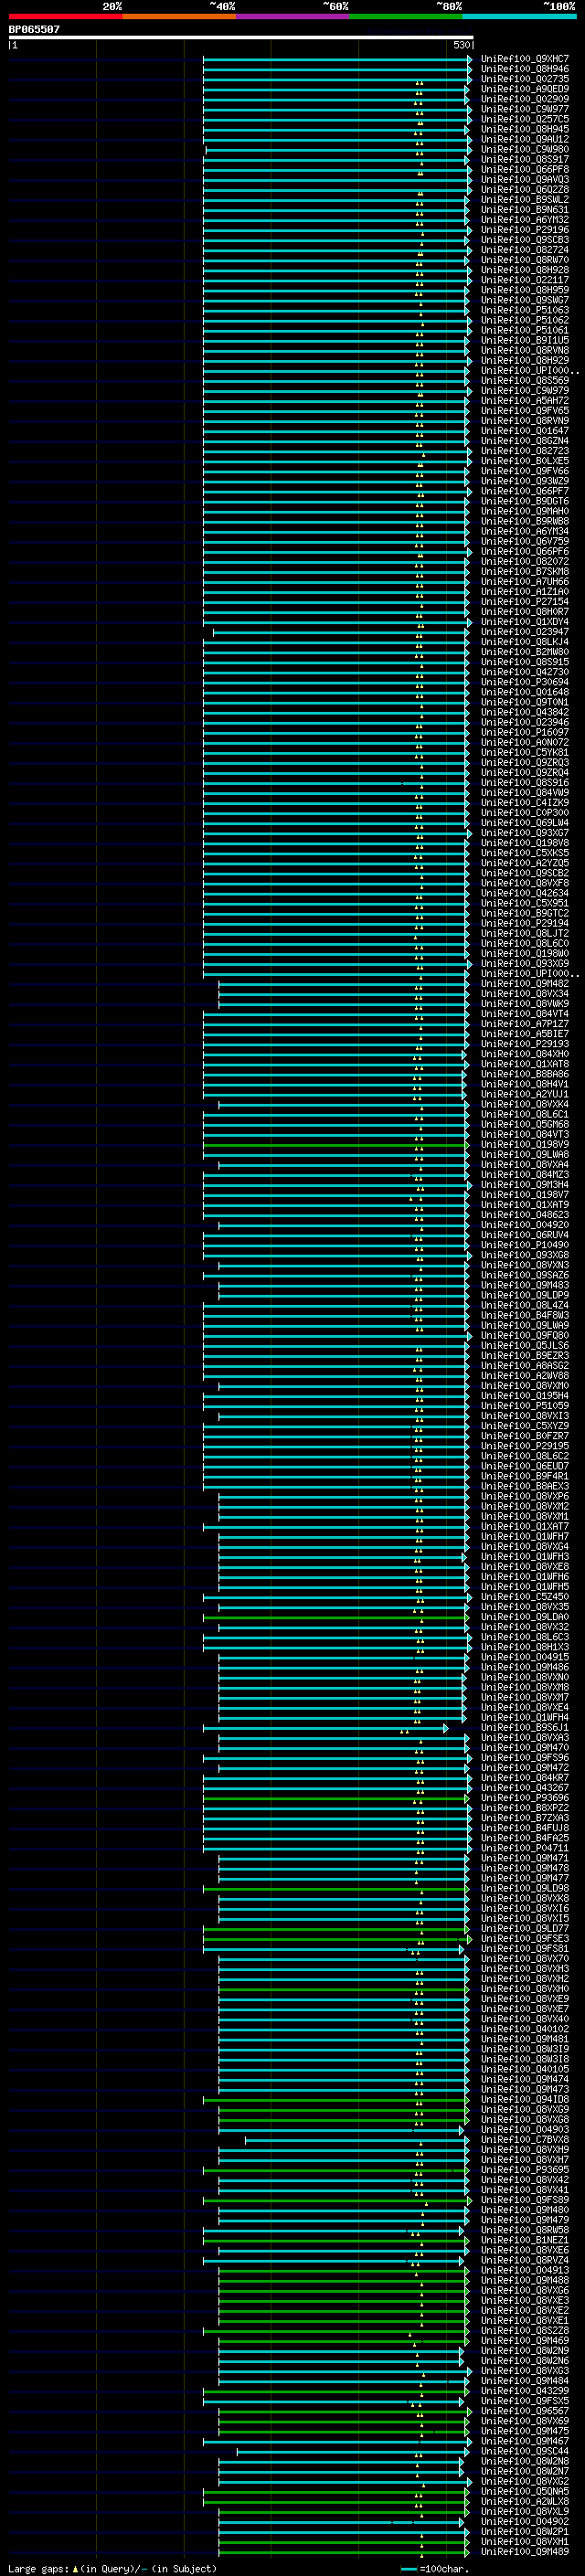Screen dimensions: 585x2576
Task: Select label UniRef100_B9N631
Action: 525,210
